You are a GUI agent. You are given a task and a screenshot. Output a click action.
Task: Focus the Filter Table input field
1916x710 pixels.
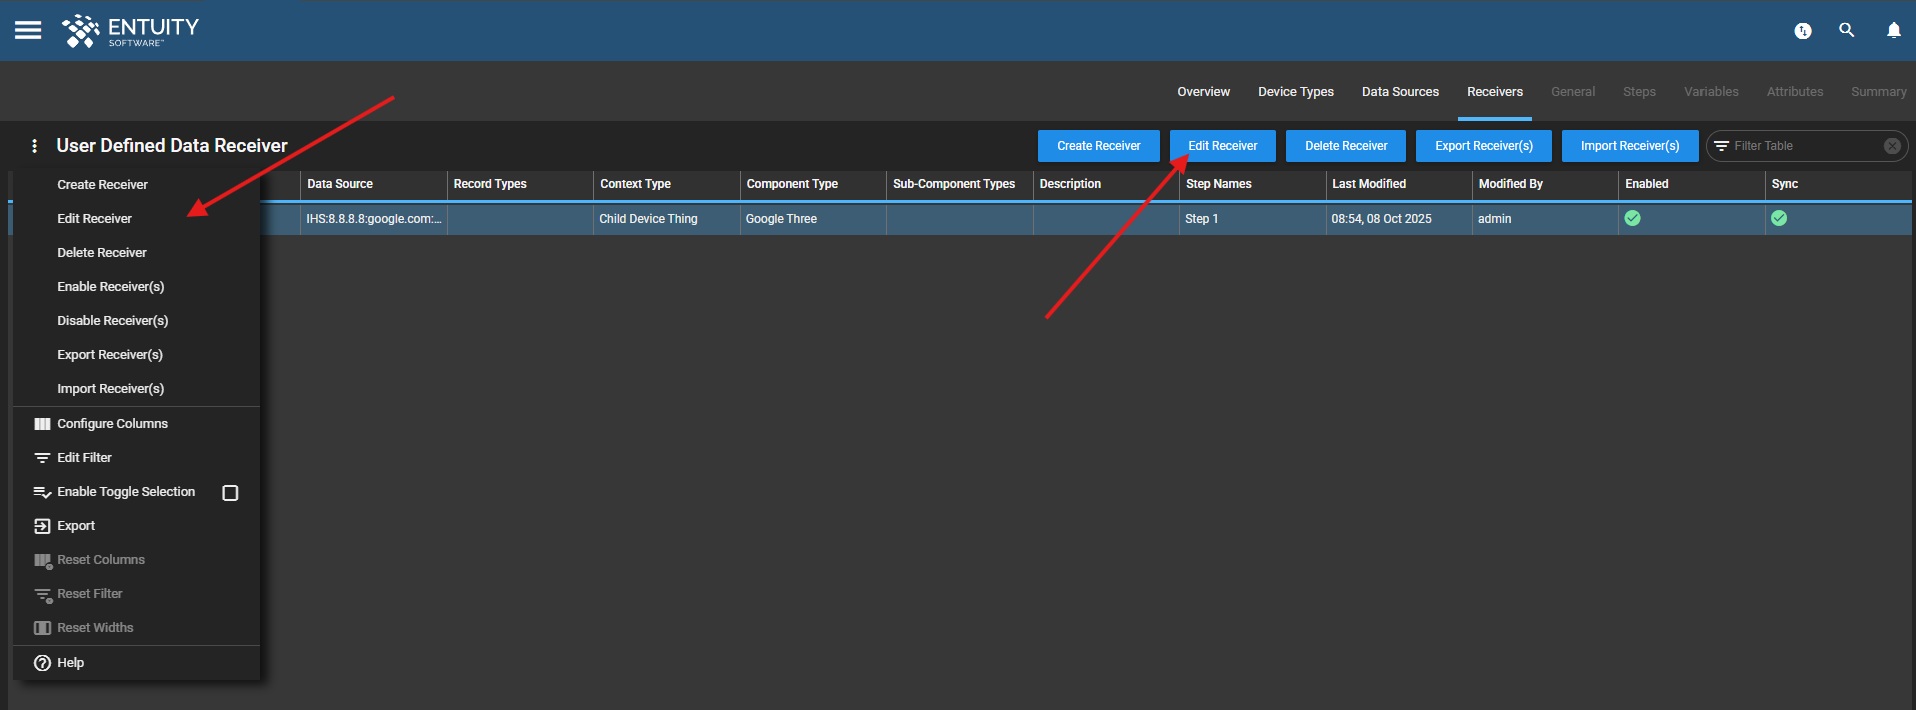point(1805,146)
